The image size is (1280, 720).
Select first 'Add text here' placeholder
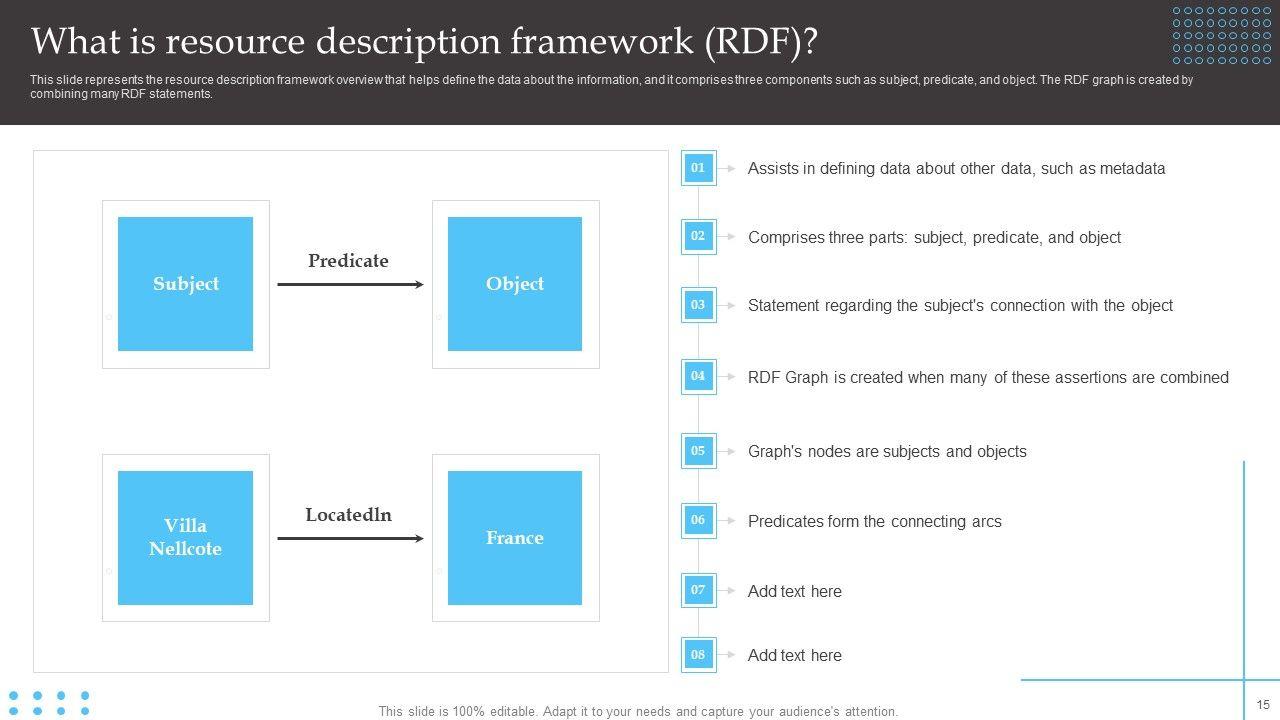coord(795,591)
